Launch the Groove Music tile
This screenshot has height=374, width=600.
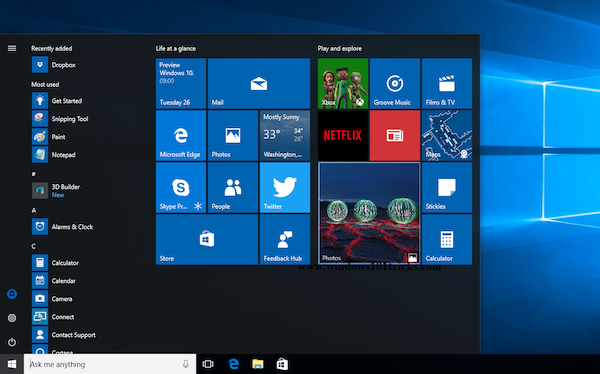pos(395,83)
